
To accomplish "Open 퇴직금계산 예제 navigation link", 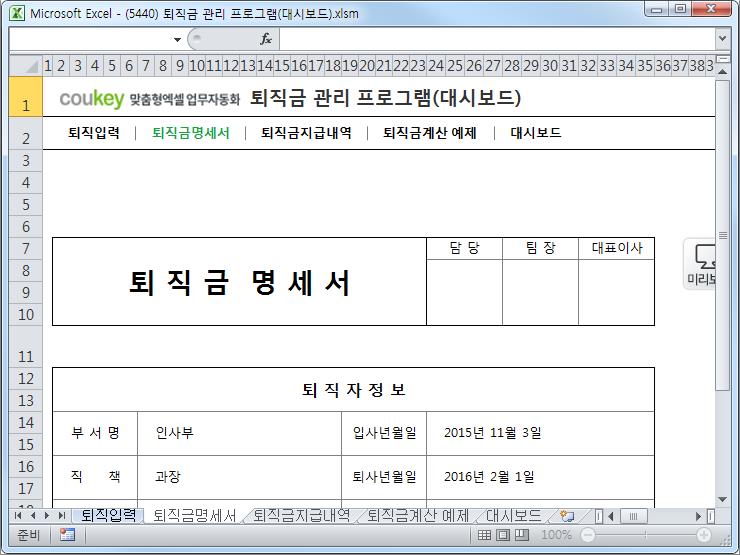I will pyautogui.click(x=430, y=133).
